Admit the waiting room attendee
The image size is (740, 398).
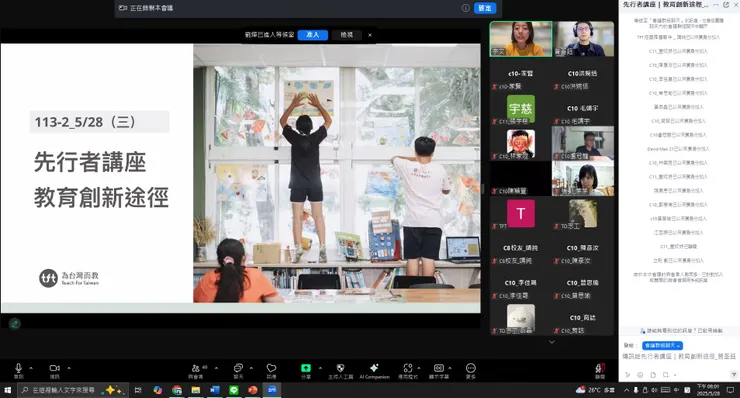[312, 35]
